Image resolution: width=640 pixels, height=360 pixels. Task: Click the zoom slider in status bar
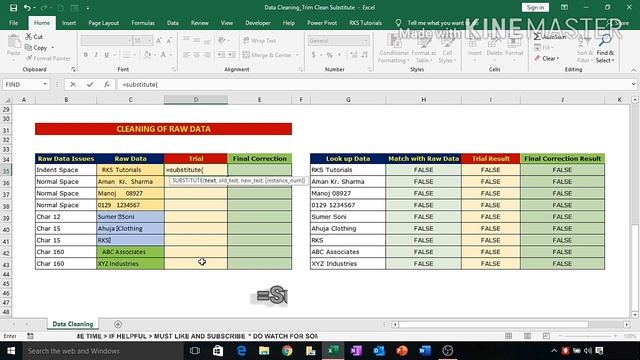tap(588, 336)
